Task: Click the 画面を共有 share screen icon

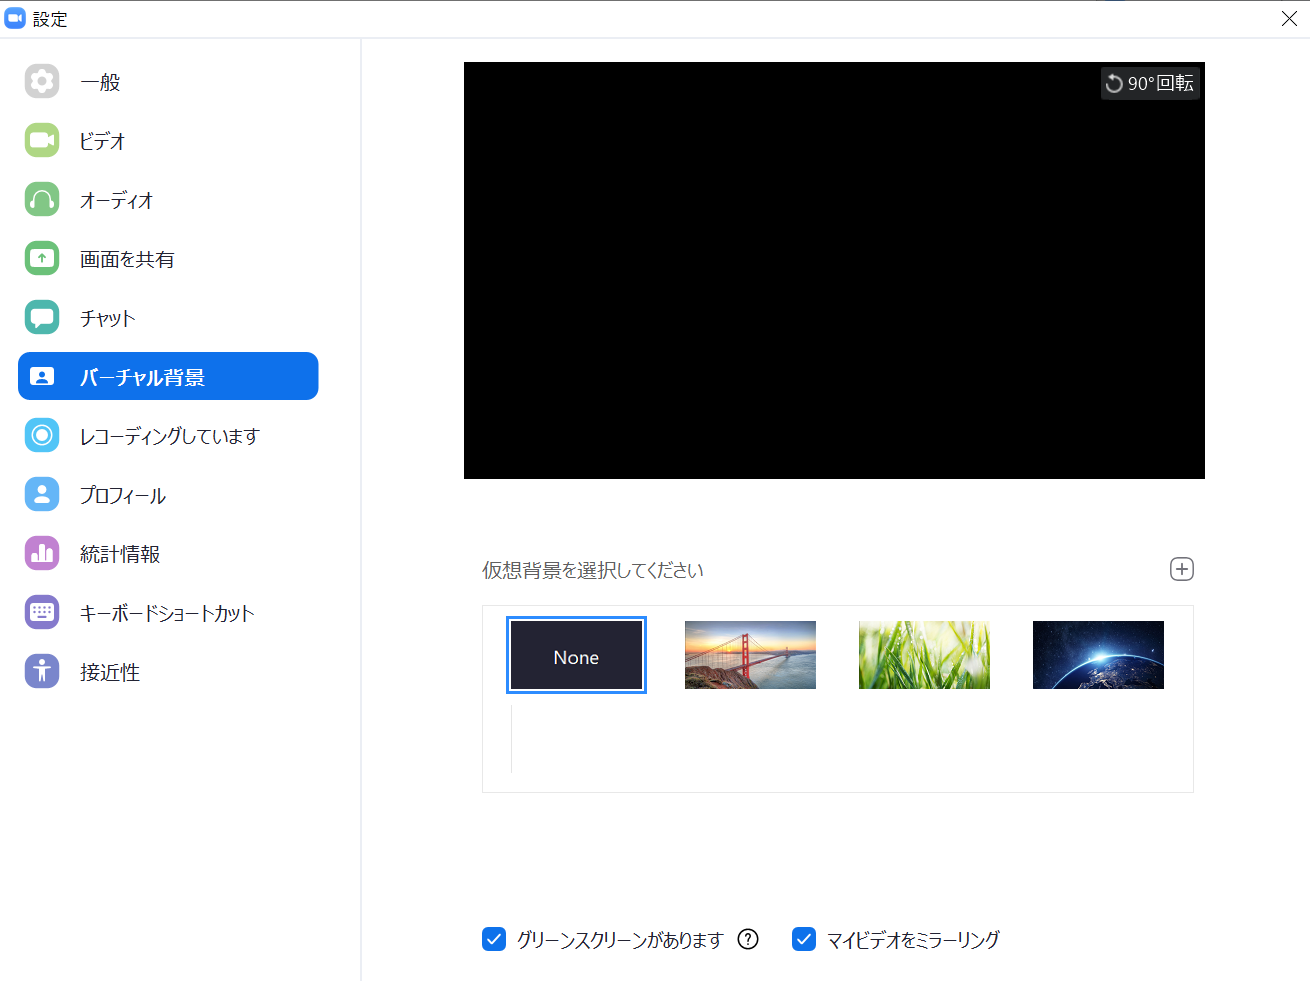Action: point(42,257)
